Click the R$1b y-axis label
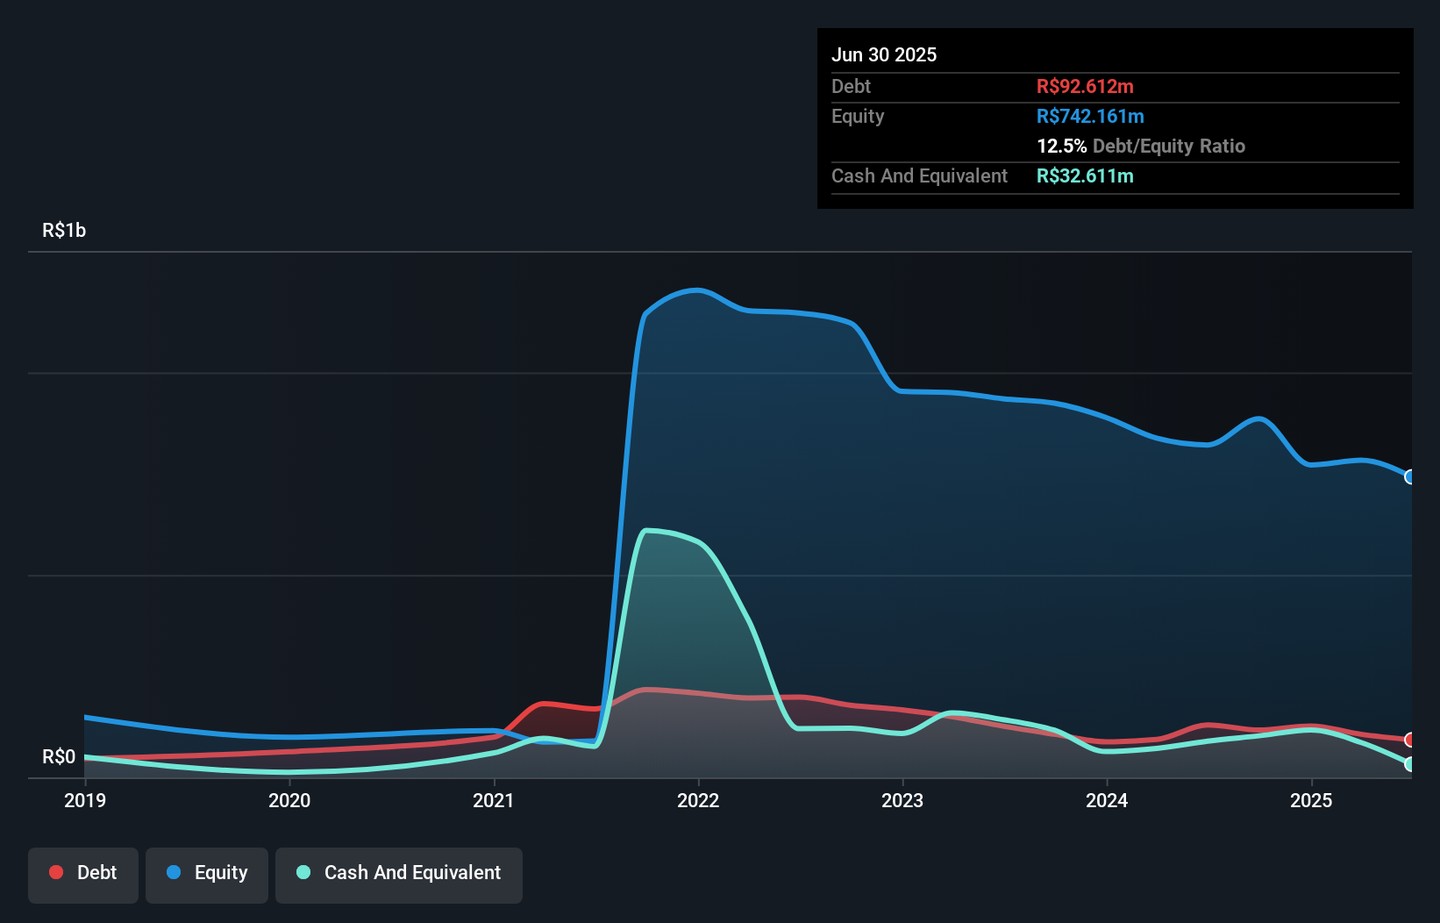 (x=64, y=231)
